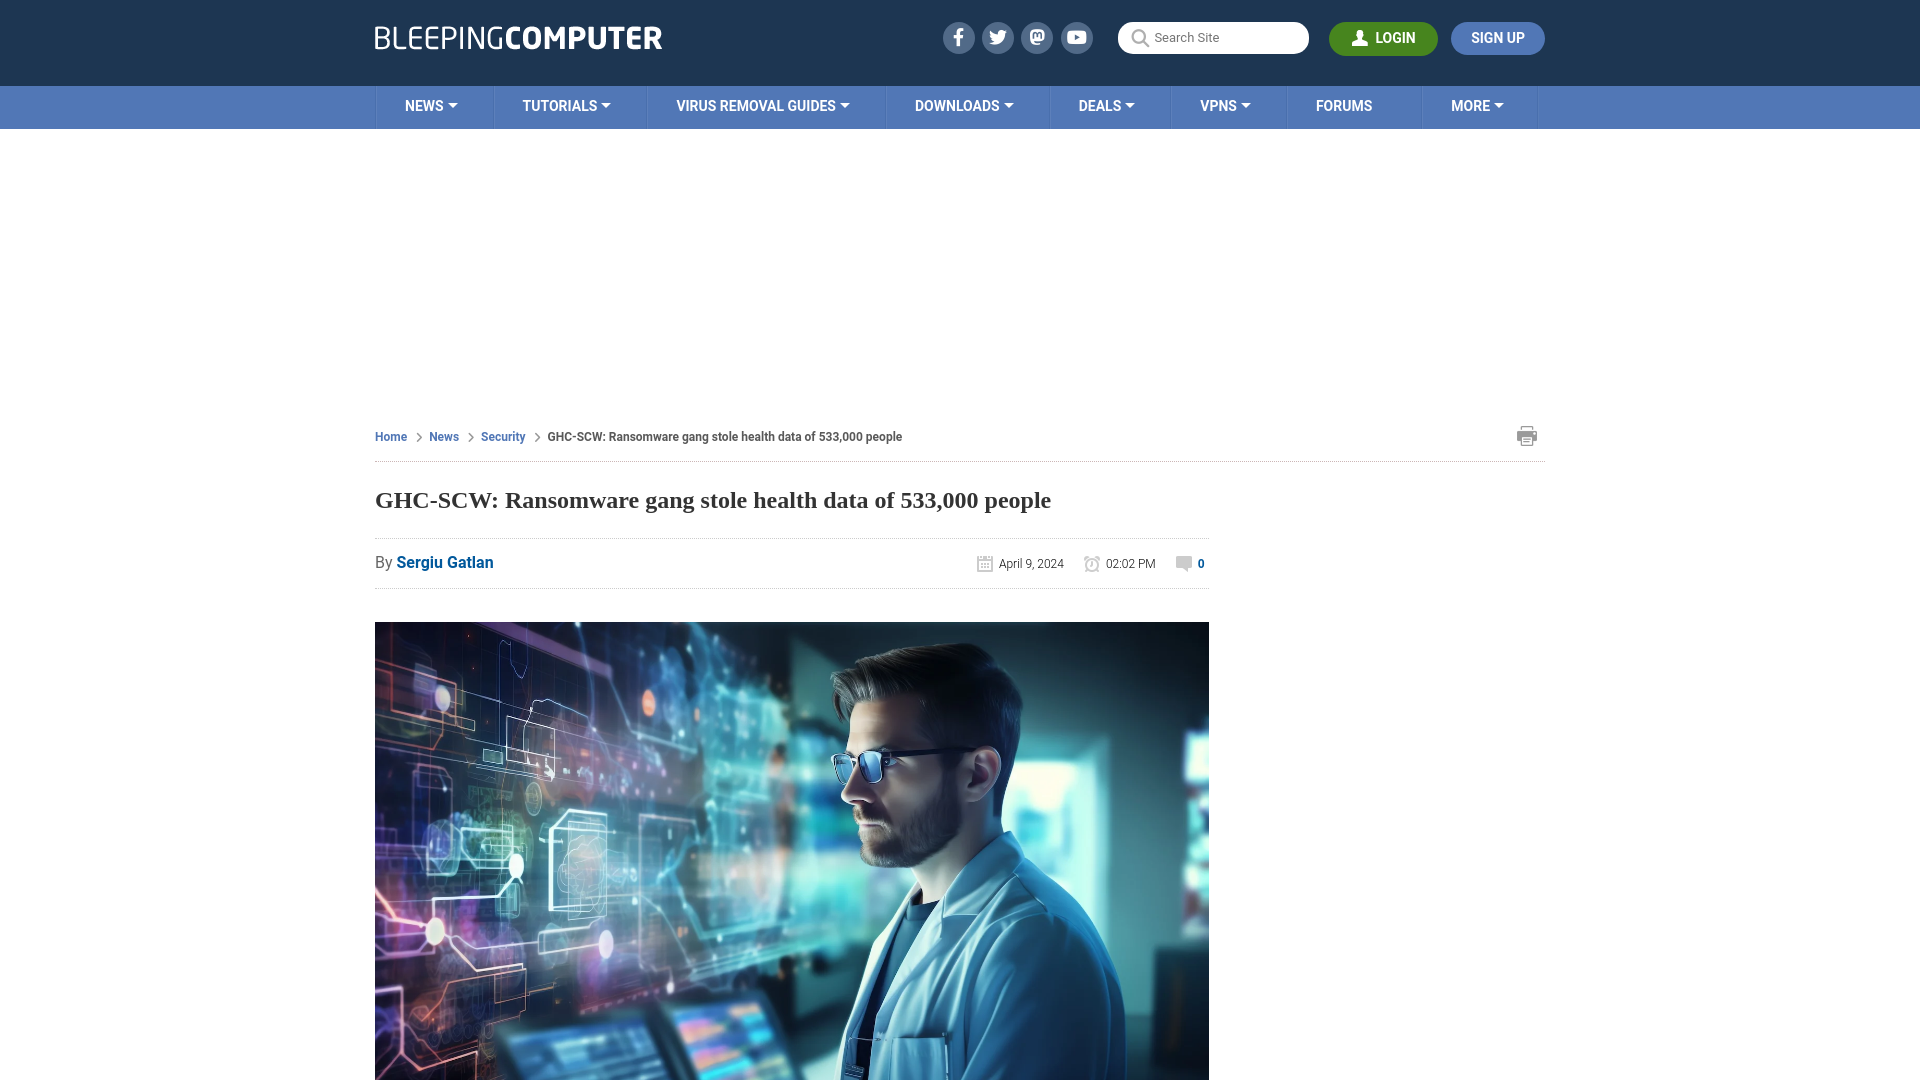Click the calendar date icon

pos(984,563)
